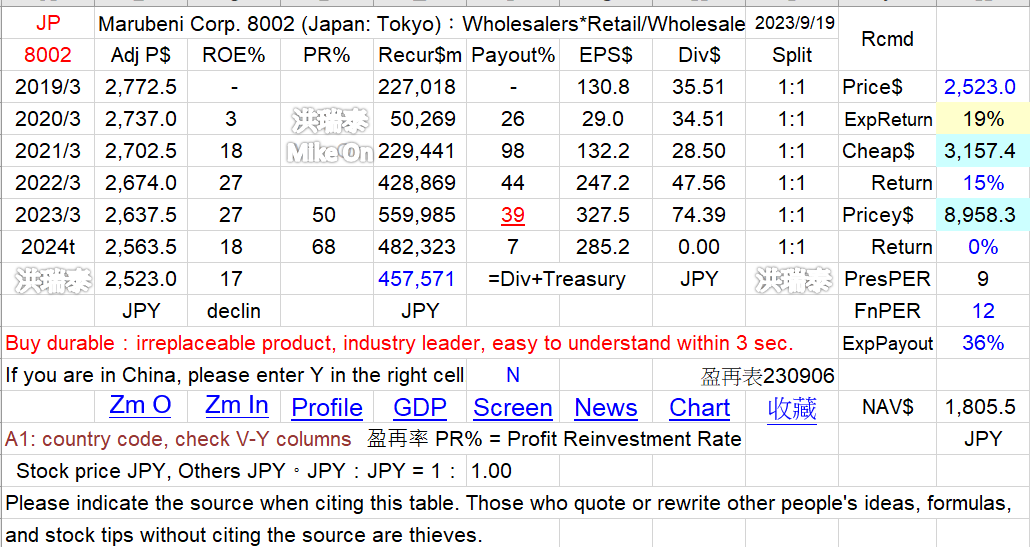Viewport: 1030px width, 547px height.
Task: Click the Recur$m value 428,869
Action: [420, 183]
